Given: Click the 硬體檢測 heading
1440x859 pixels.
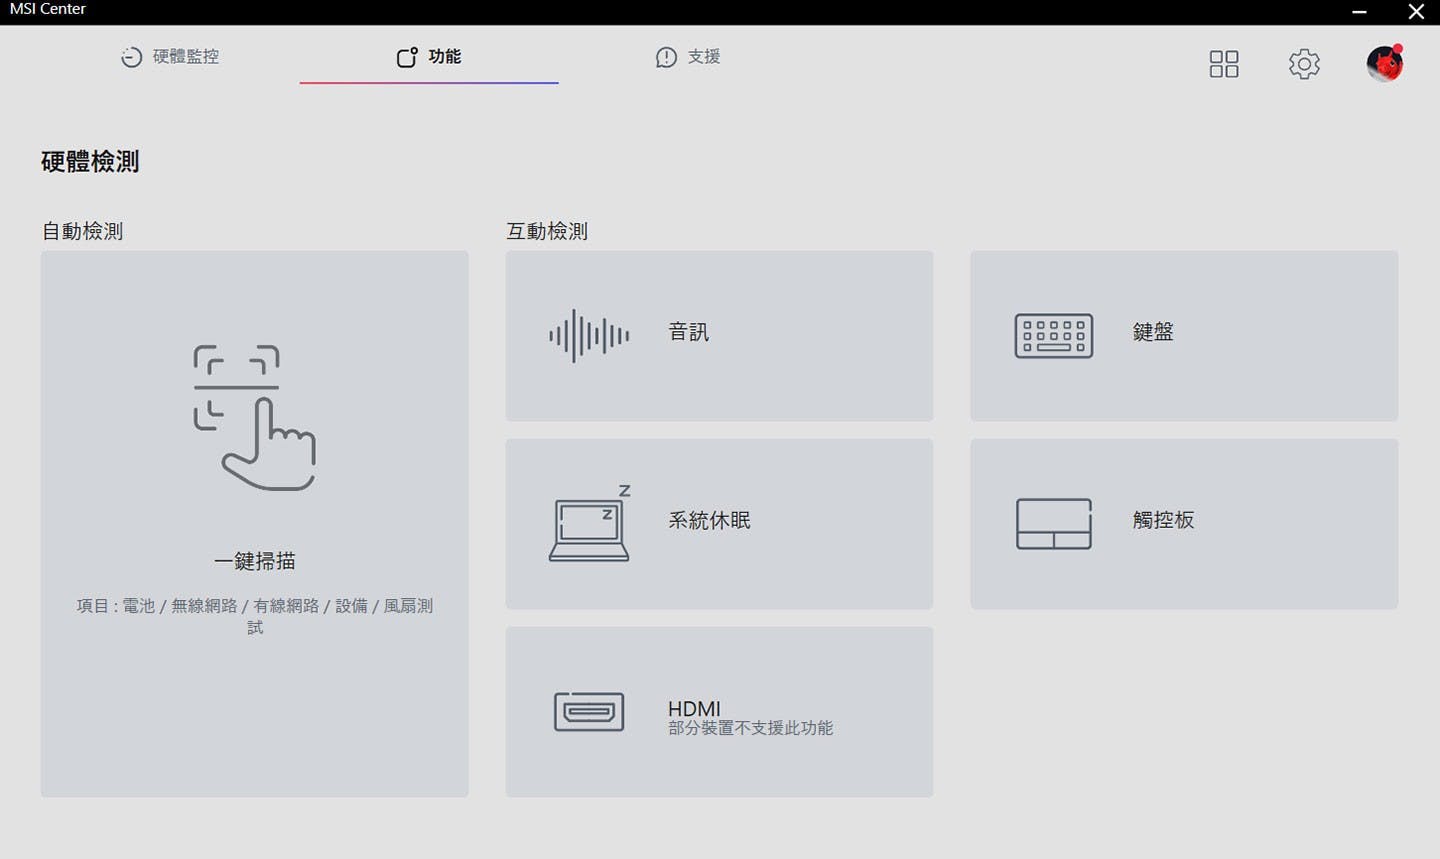Looking at the screenshot, I should coord(90,161).
